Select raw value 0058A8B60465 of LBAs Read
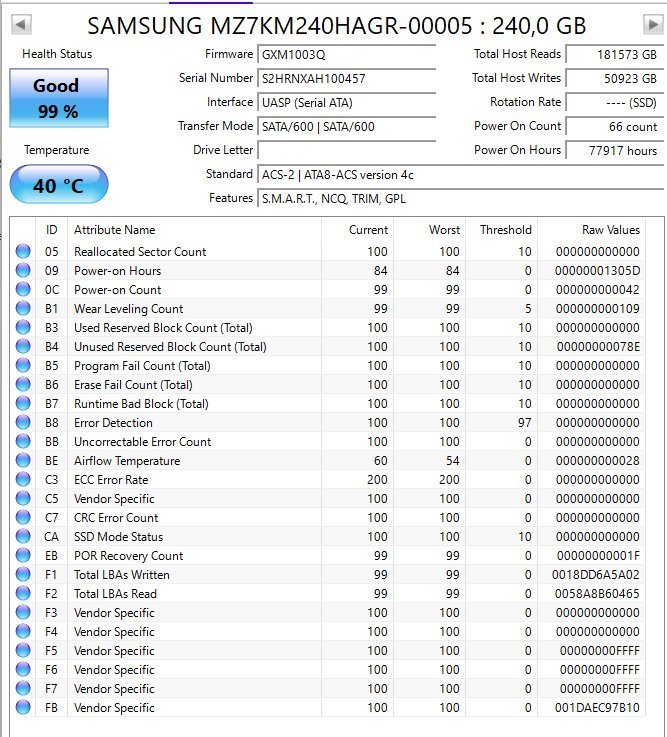667x737 pixels. [597, 594]
